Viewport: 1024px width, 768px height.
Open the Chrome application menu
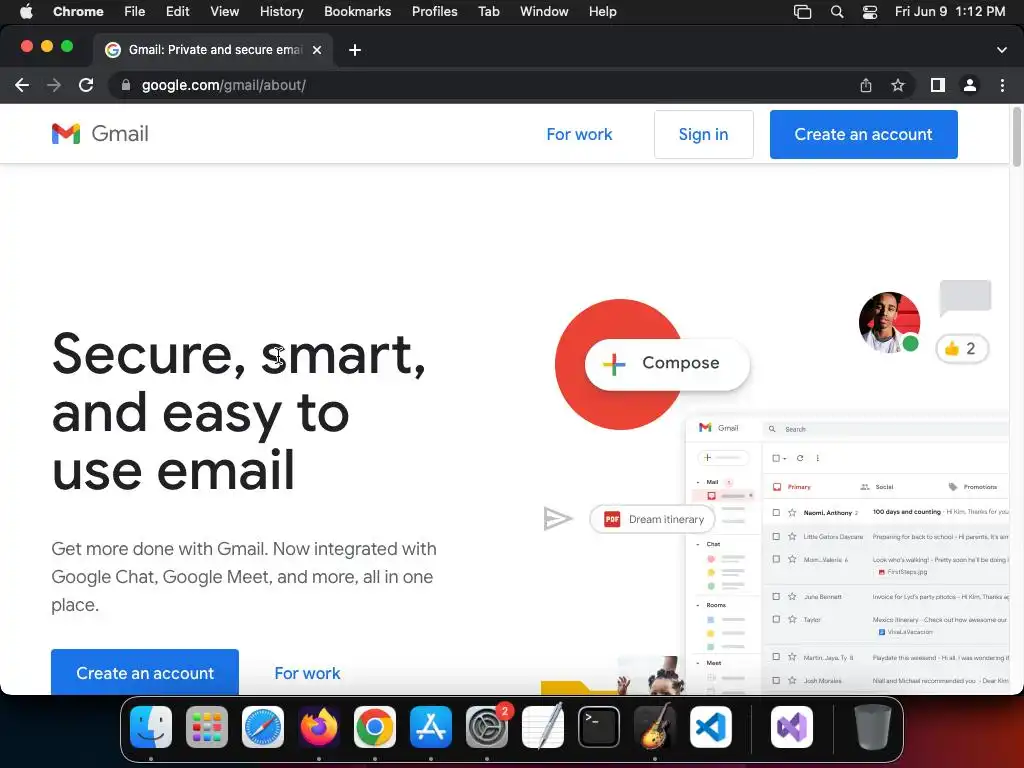78,12
